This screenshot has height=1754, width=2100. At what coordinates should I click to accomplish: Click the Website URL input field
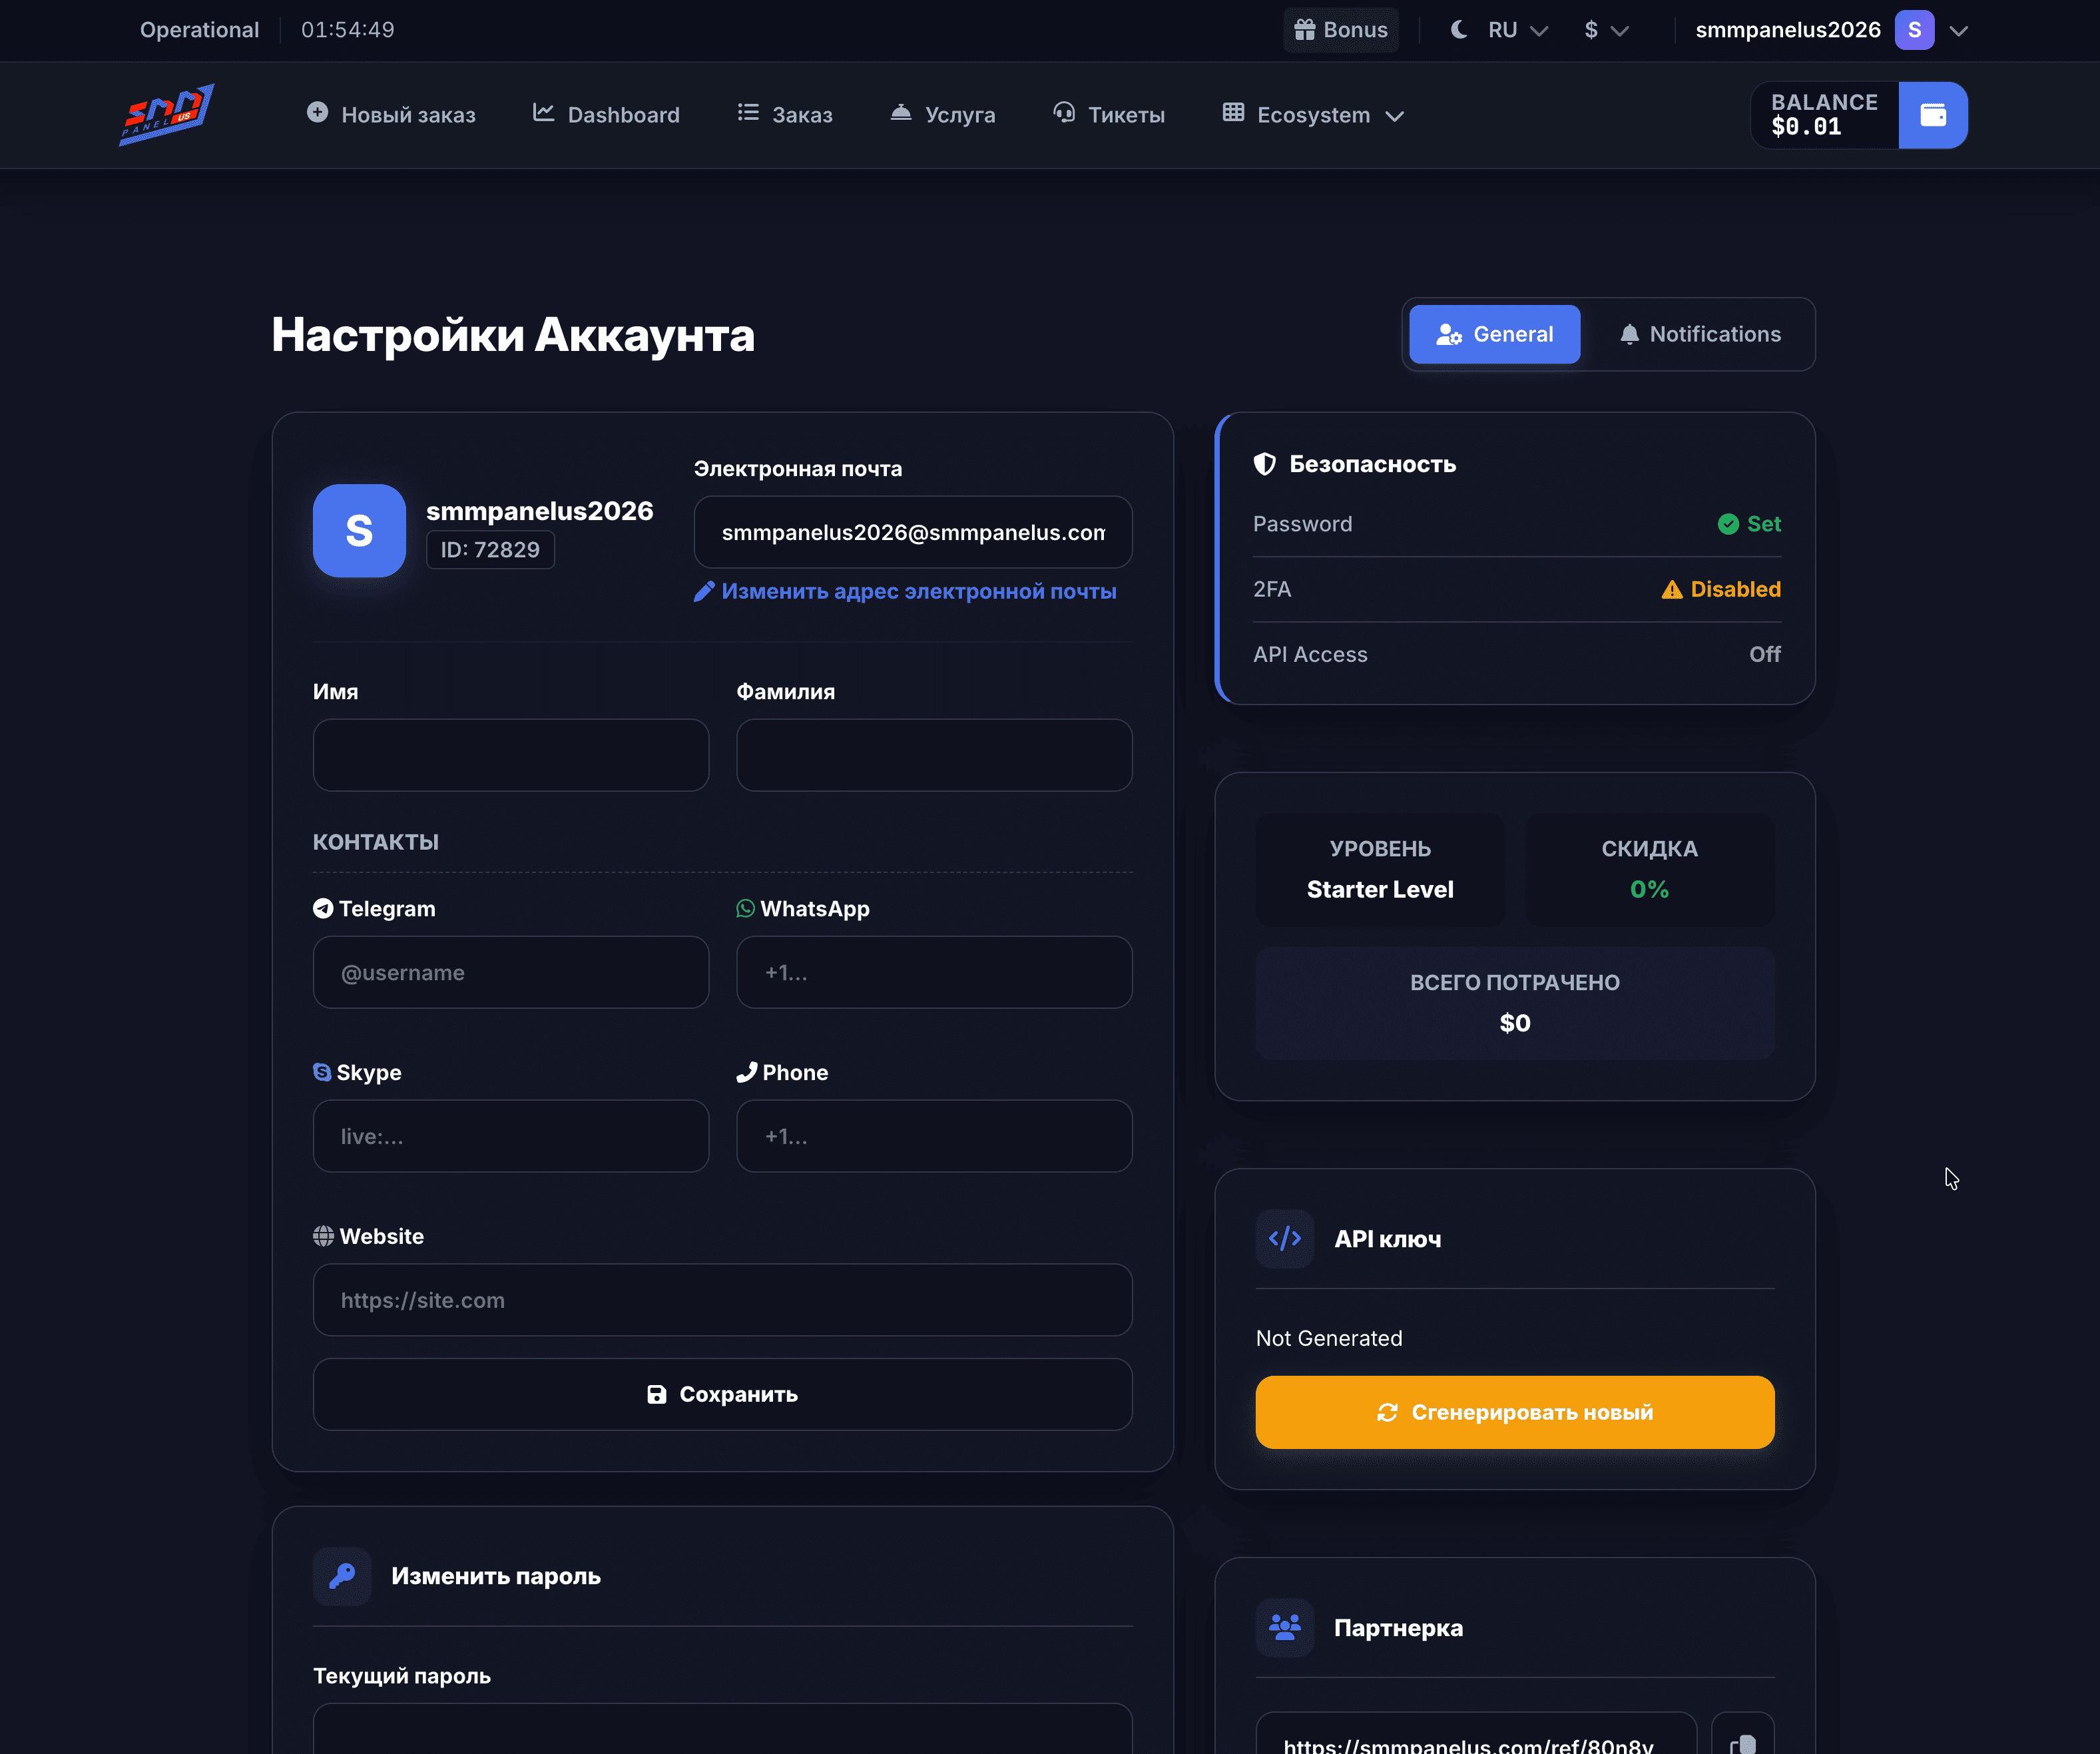722,1300
